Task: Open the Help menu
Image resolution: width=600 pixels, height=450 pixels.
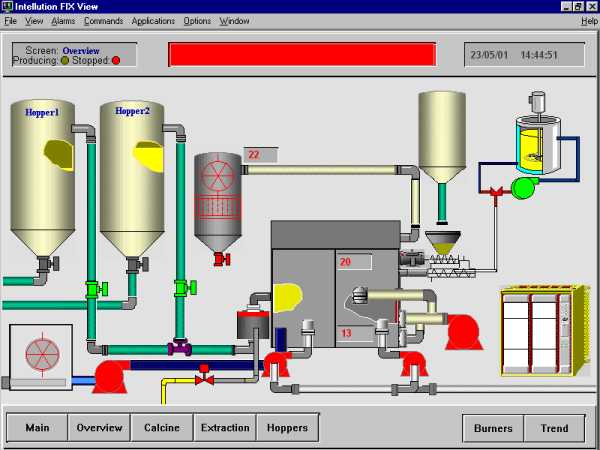Action: (x=589, y=21)
